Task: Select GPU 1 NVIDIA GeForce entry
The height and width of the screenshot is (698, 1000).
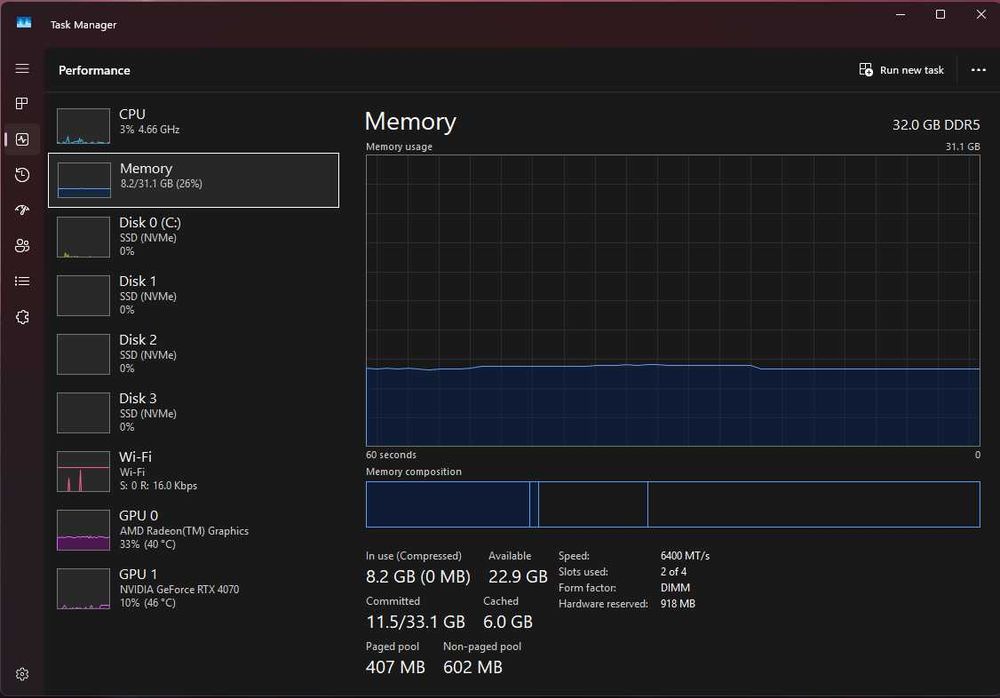Action: [193, 589]
